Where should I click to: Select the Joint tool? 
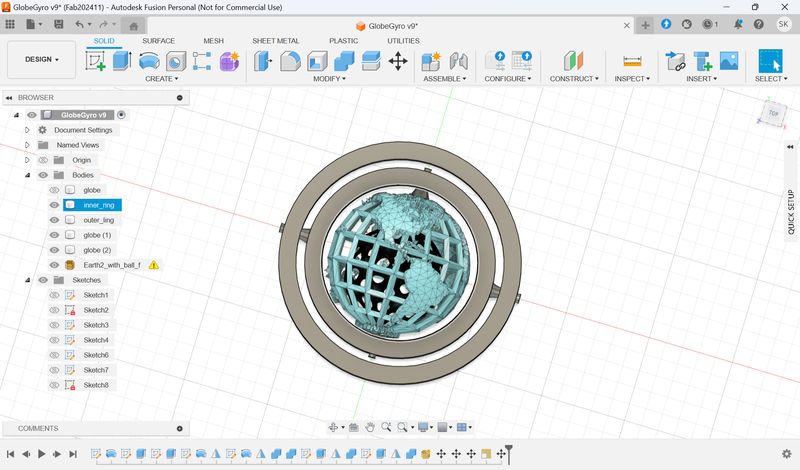tap(459, 61)
